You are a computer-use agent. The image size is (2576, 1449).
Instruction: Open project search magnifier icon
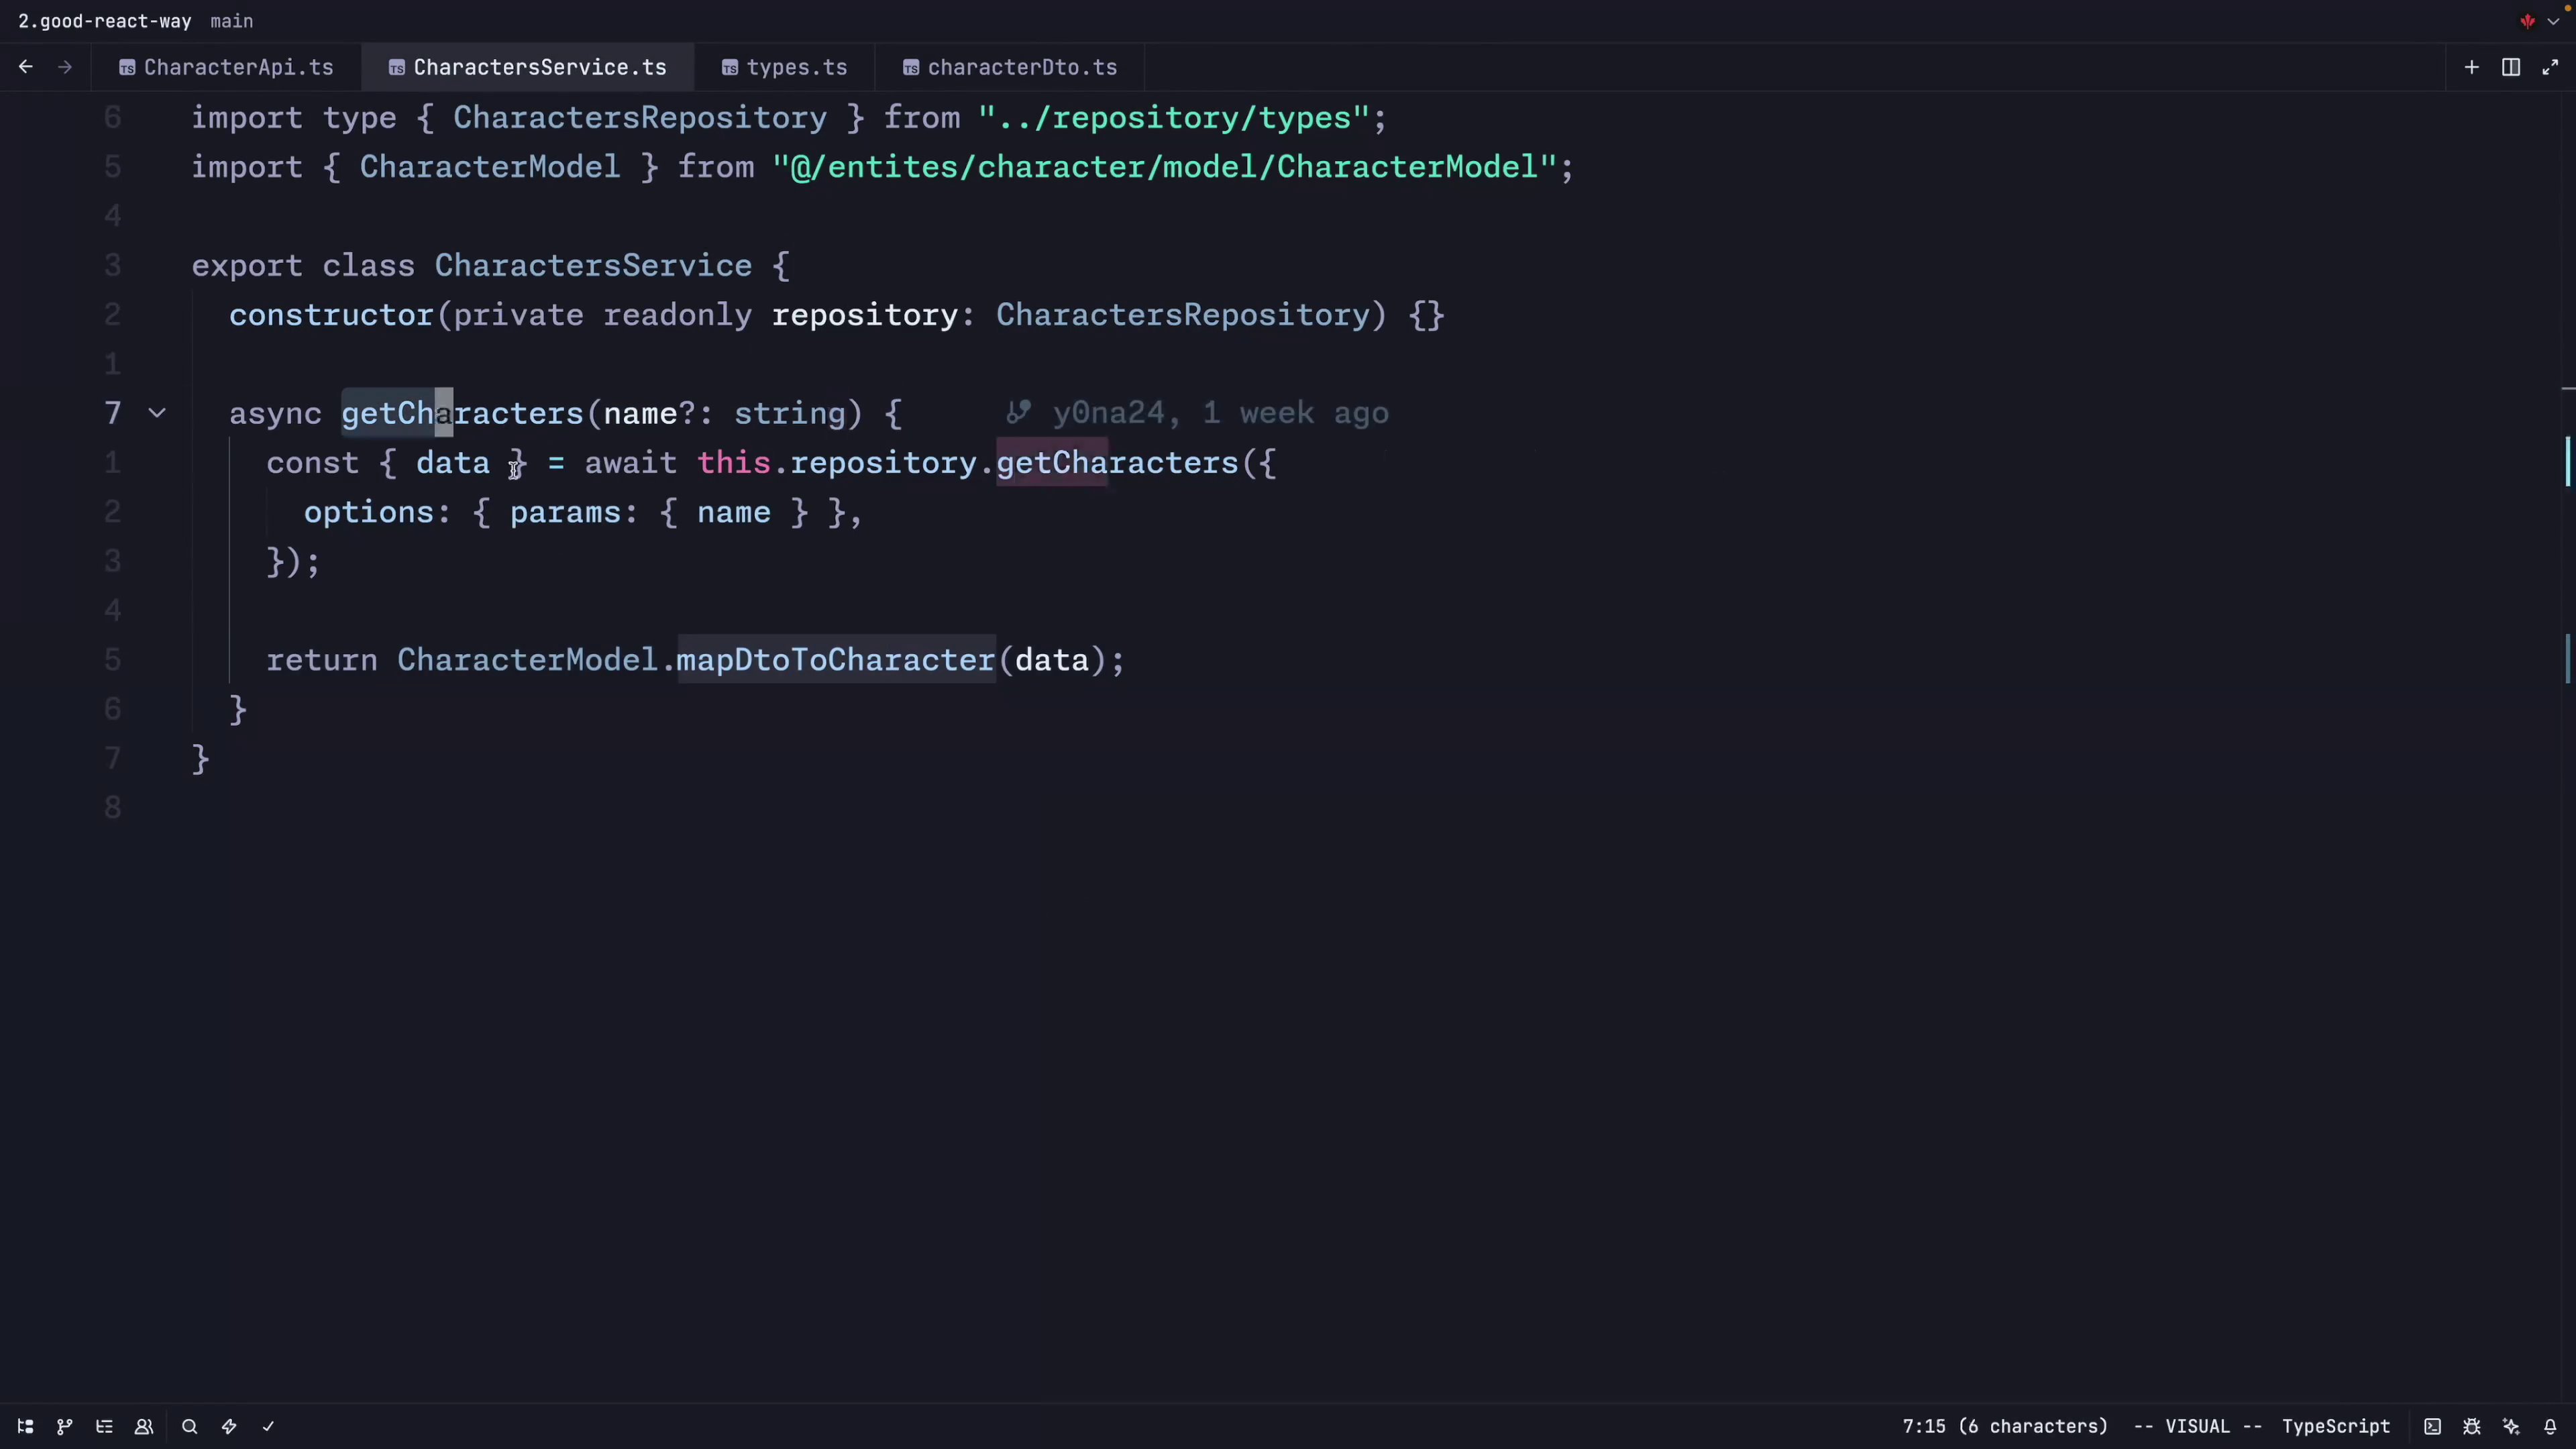coord(189,1426)
